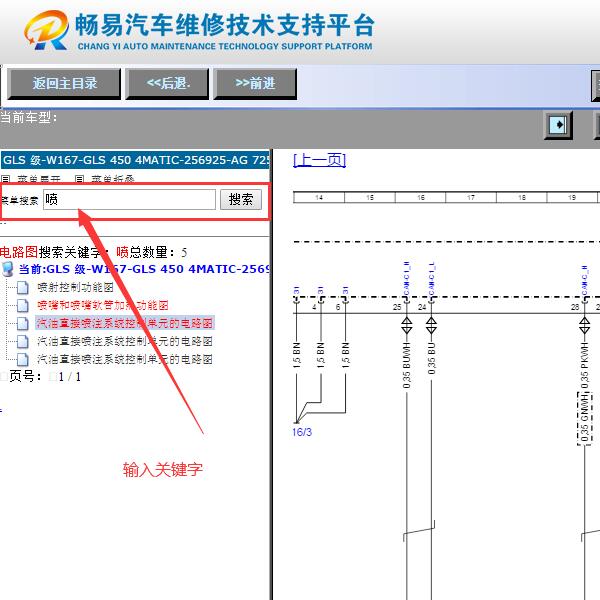Viewport: 600px width, 600px height.
Task: Click the document icon beside 喷射控制功能图
Action: coord(23,287)
